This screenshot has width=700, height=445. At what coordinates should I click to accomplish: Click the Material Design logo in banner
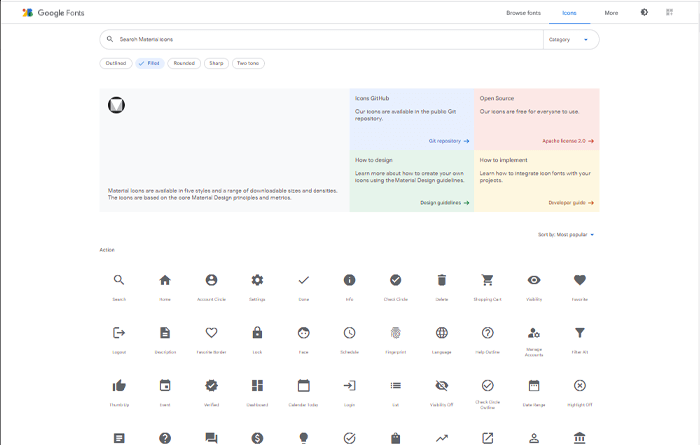tap(116, 105)
